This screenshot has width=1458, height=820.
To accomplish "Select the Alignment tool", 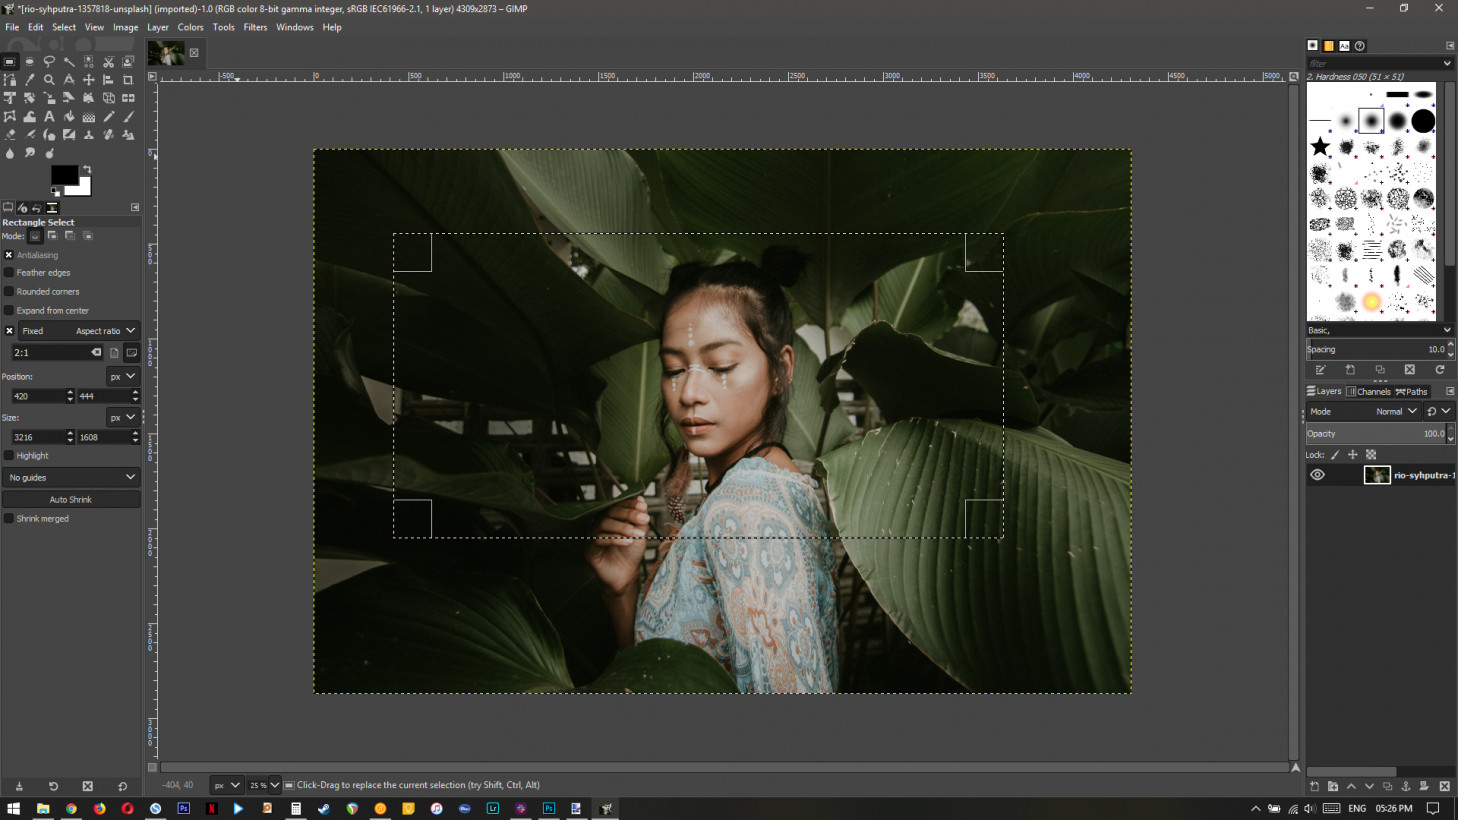I will 108,80.
